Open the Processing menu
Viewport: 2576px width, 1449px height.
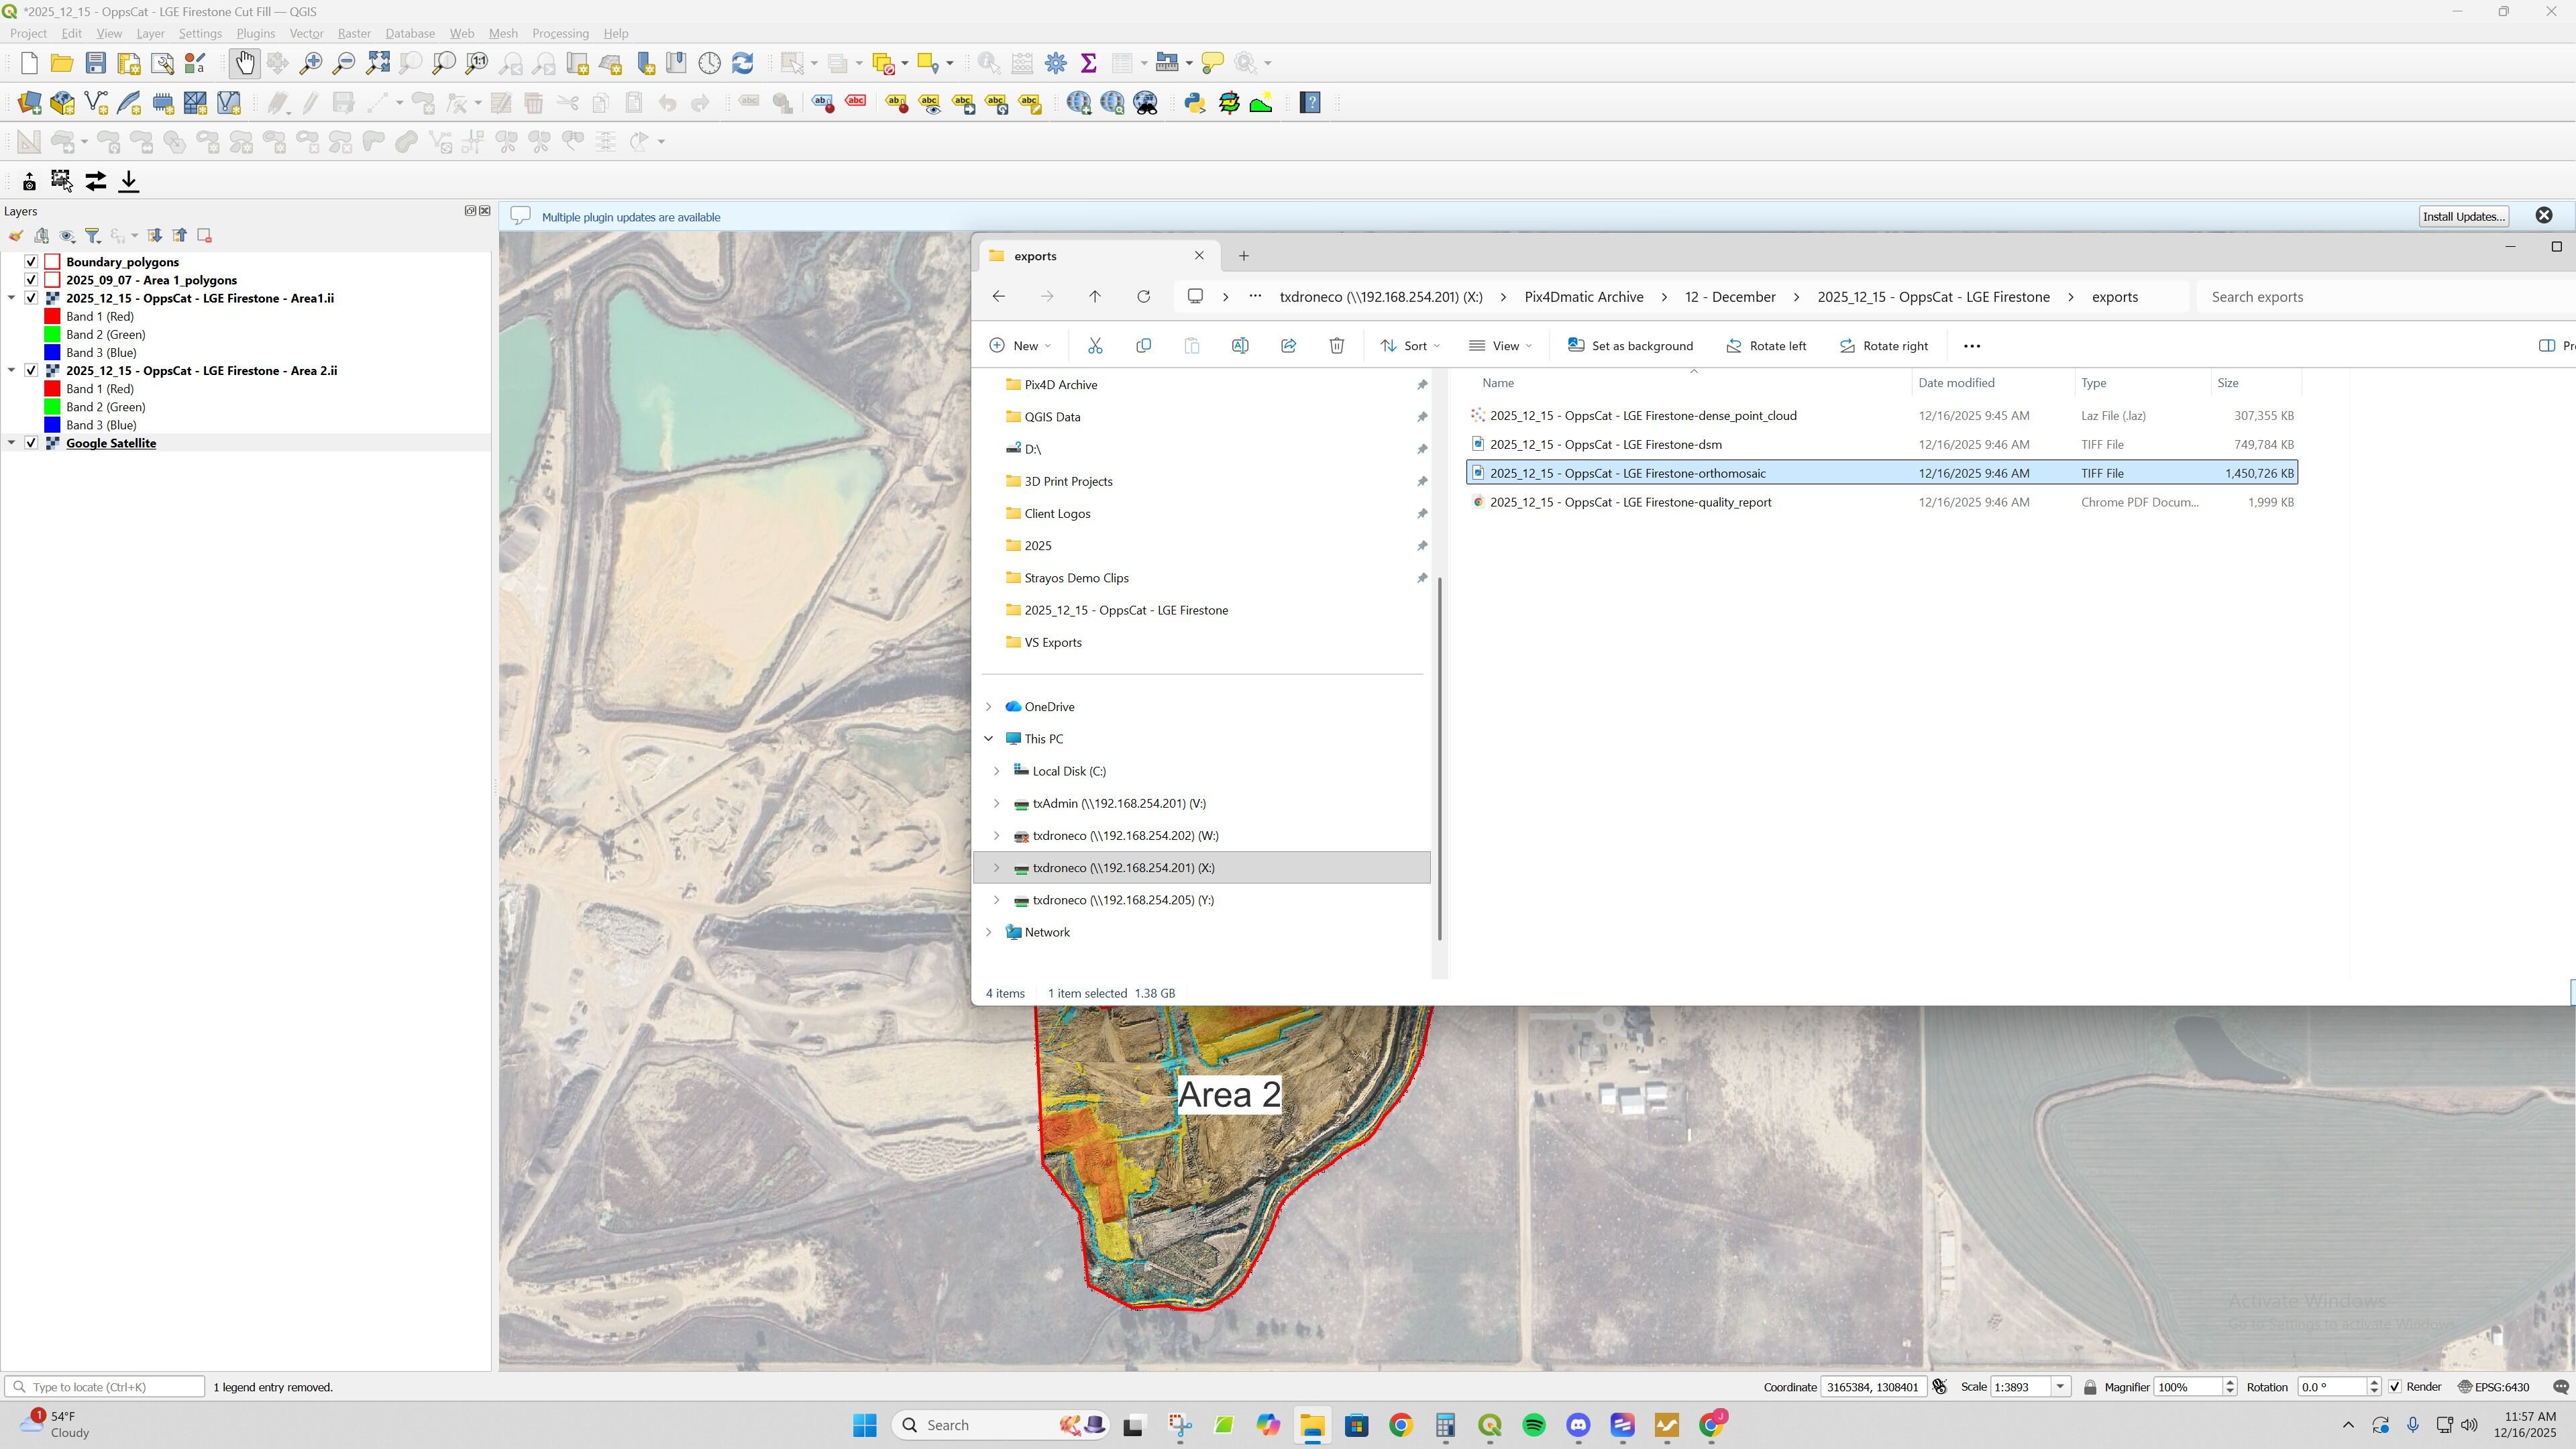[x=560, y=33]
